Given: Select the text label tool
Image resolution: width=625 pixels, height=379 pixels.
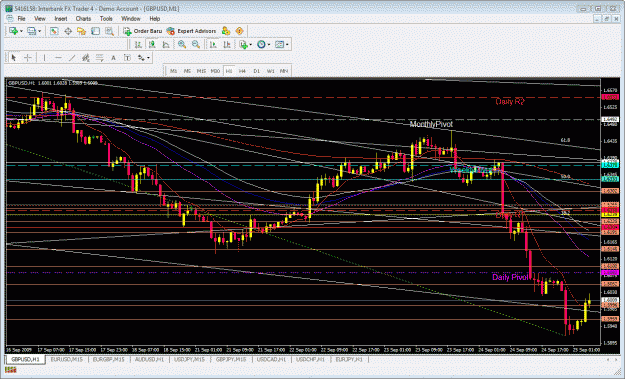Looking at the screenshot, I should (x=127, y=58).
